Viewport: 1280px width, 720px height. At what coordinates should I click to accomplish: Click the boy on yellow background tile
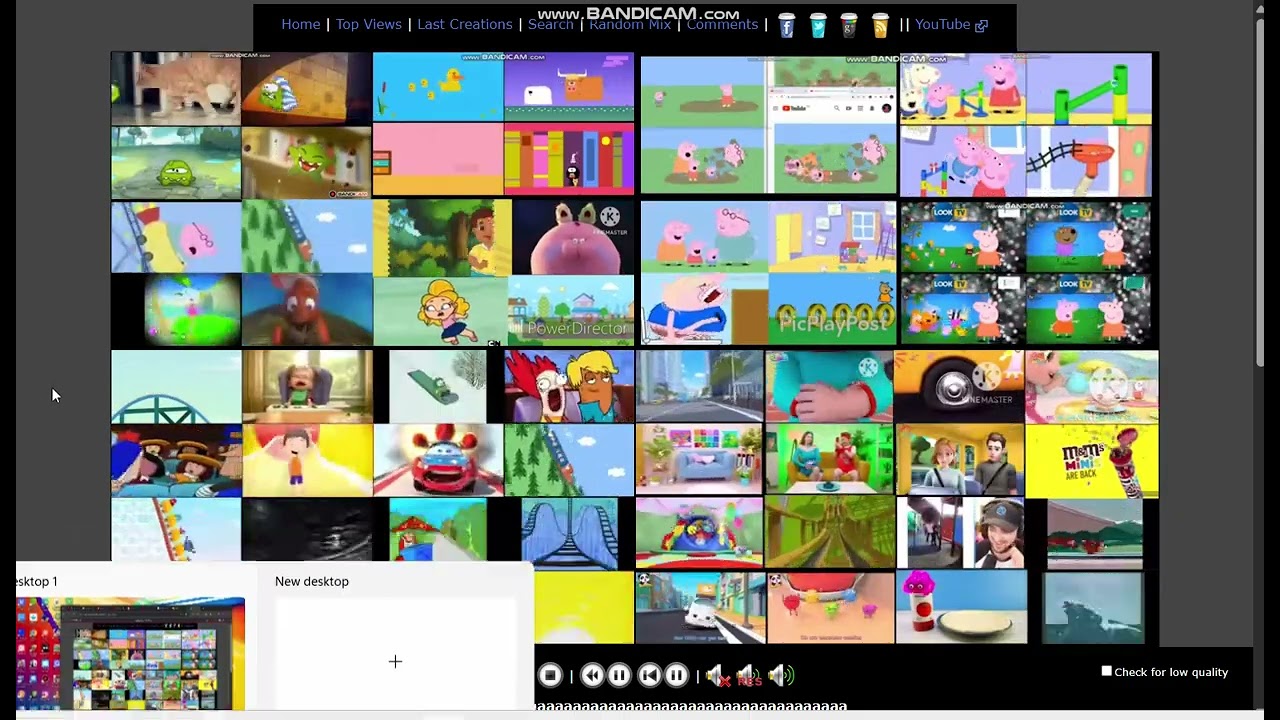click(307, 460)
